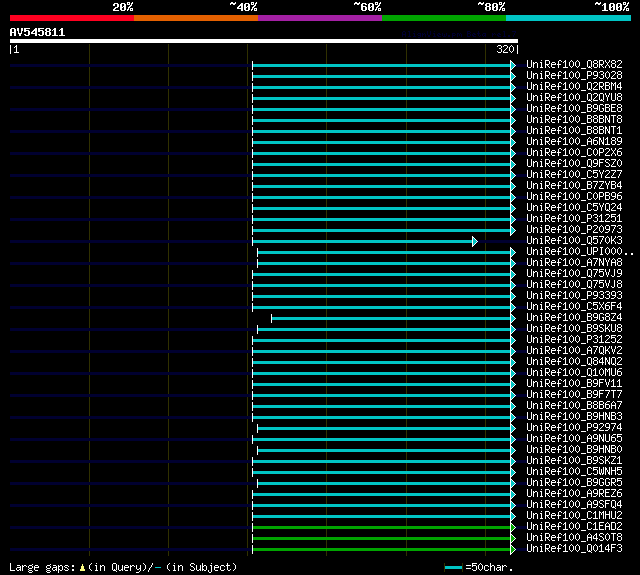Click the arrowhead ending the UniRef100_Q570K3 alignment
The image size is (640, 575).
(475, 242)
